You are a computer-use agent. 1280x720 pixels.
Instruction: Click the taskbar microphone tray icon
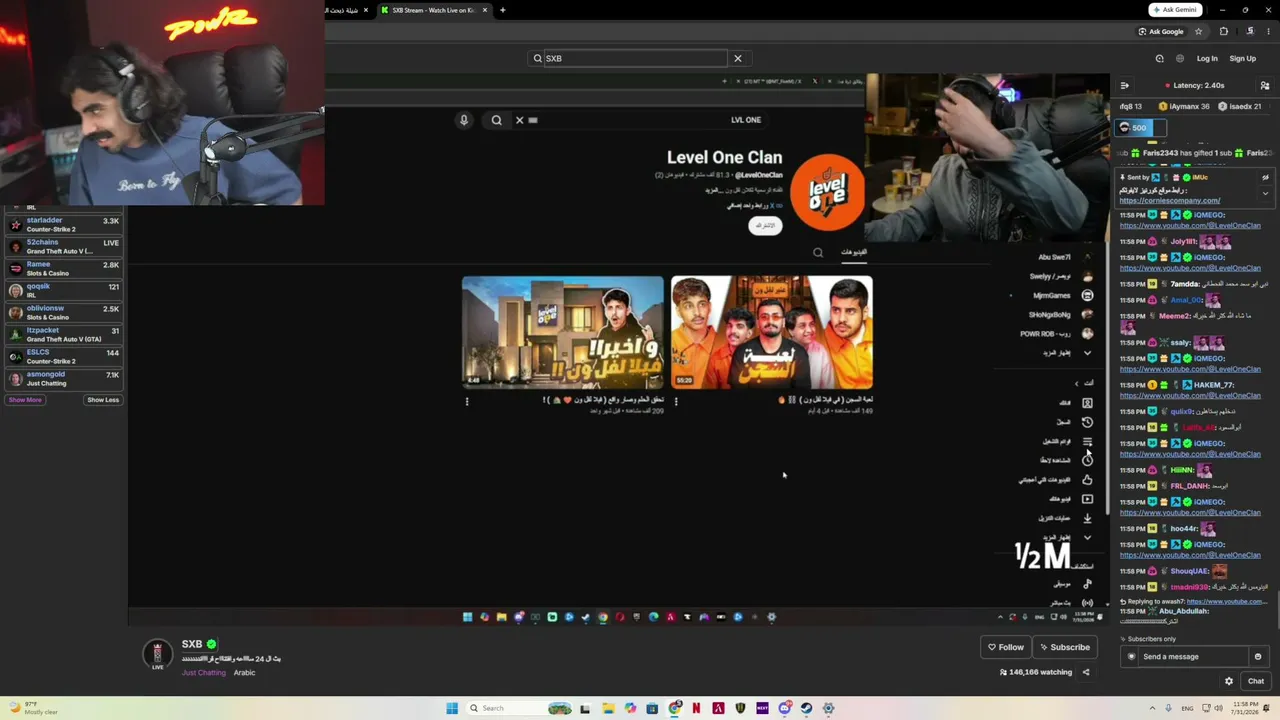pyautogui.click(x=1168, y=708)
